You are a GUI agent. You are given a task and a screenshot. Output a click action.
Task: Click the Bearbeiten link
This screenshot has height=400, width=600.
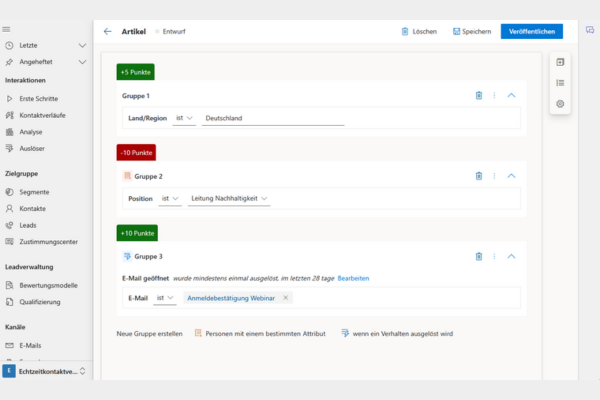tap(353, 278)
